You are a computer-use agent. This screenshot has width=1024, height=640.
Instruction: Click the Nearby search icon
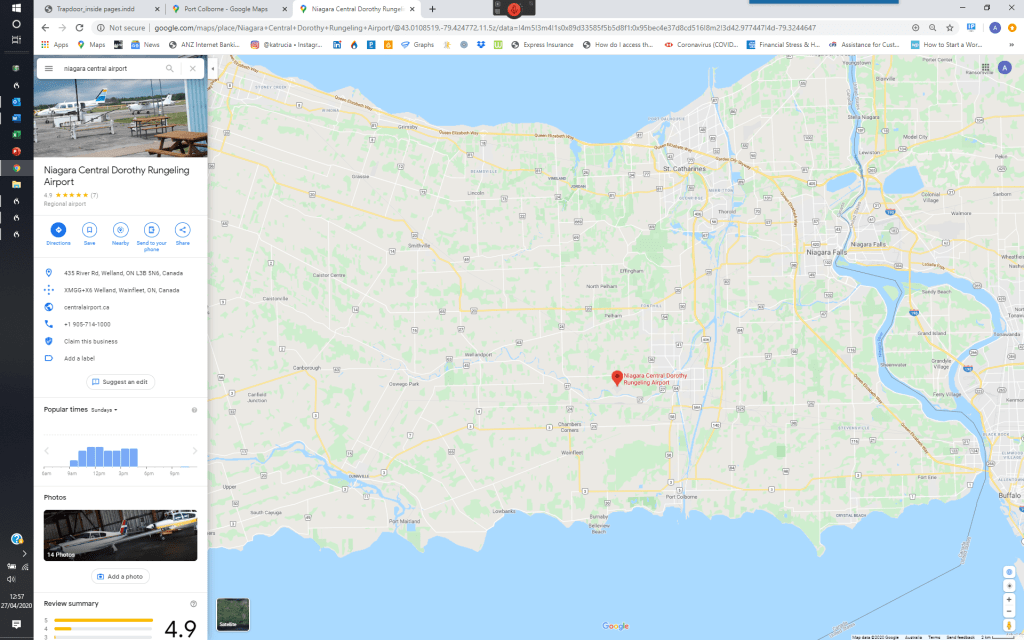click(x=120, y=230)
